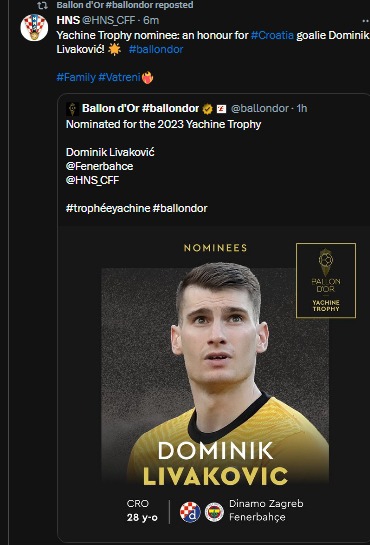370x545 pixels.
Task: Open the #ballondor hashtag in HNS tweet
Action: tap(156, 49)
